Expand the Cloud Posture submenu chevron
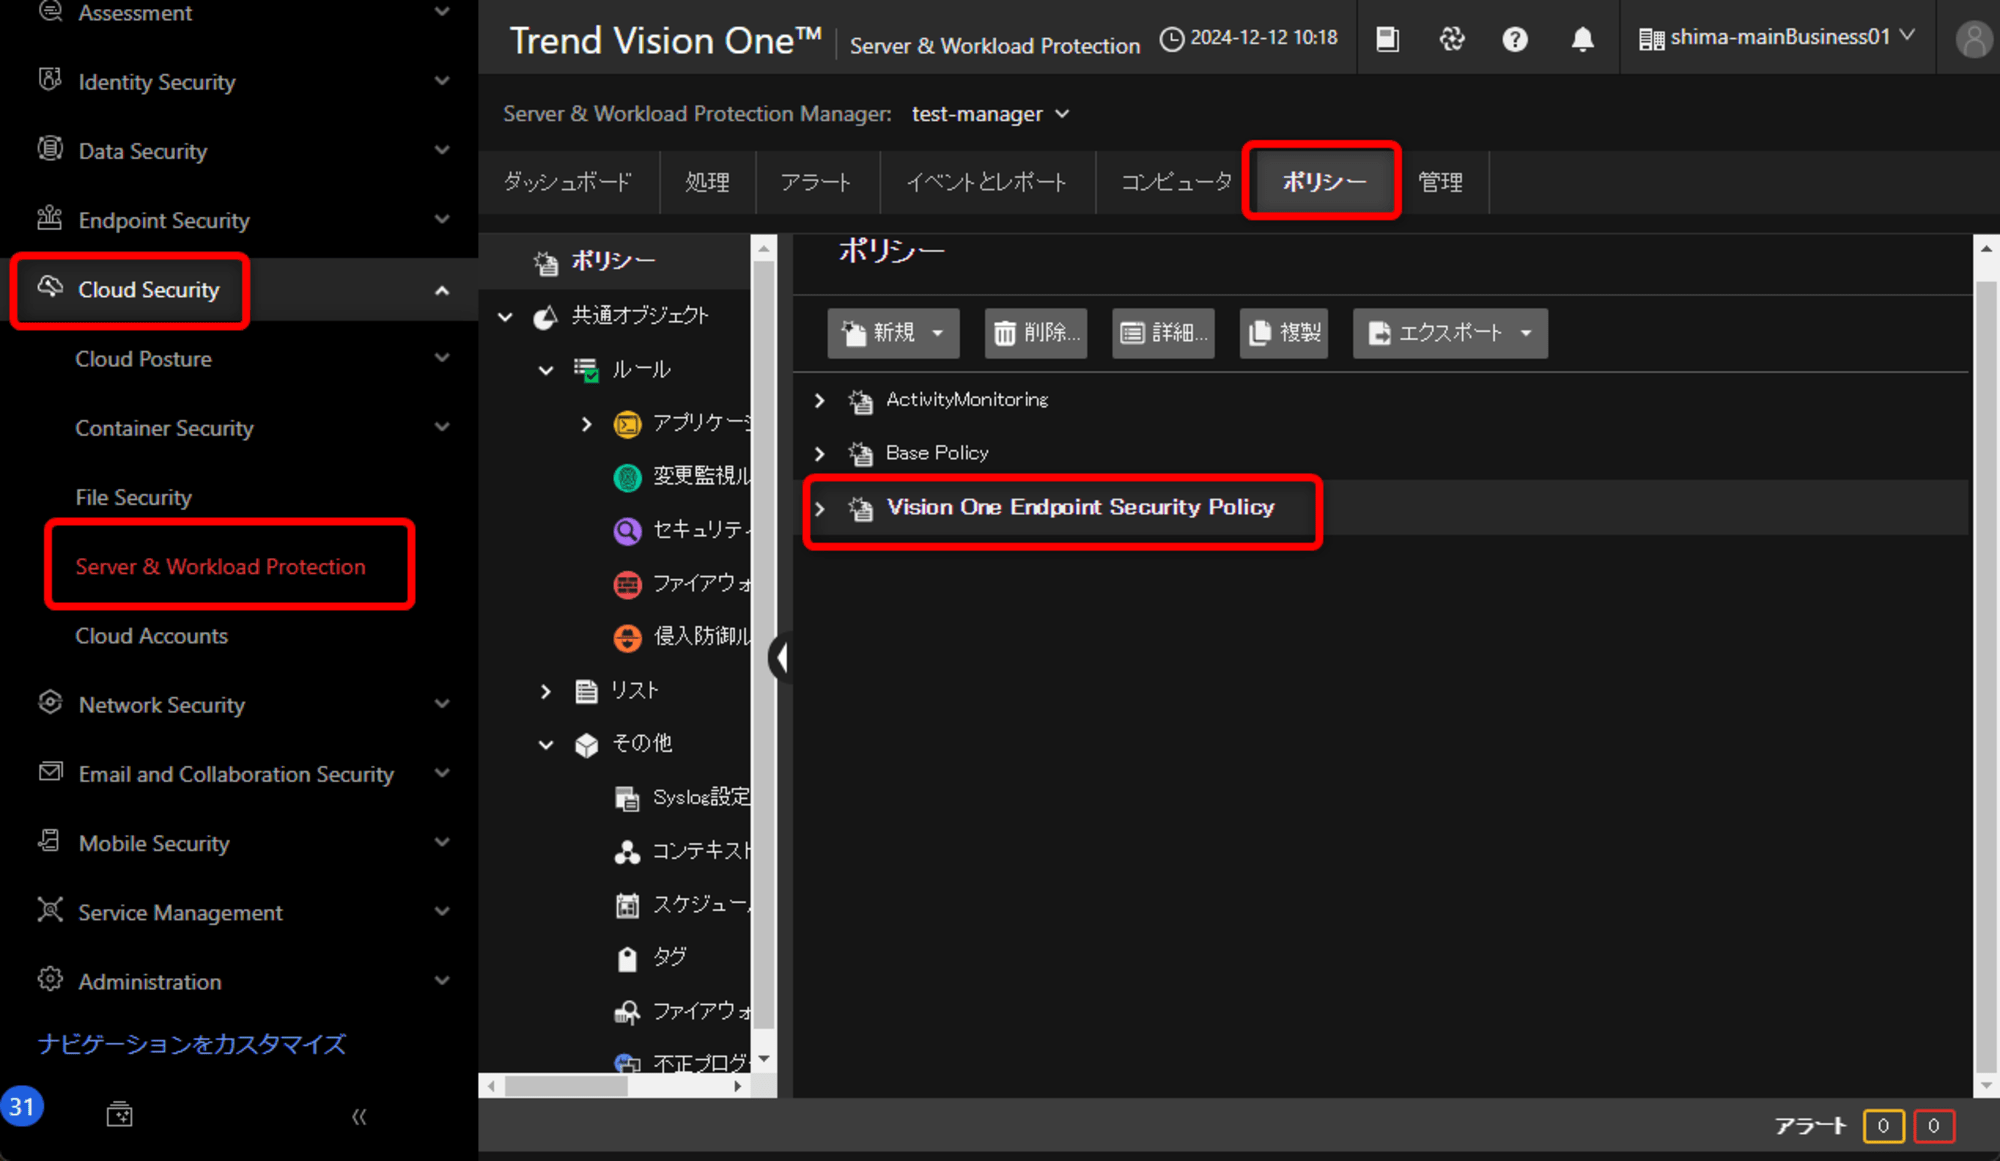The height and width of the screenshot is (1161, 2000). [x=442, y=357]
